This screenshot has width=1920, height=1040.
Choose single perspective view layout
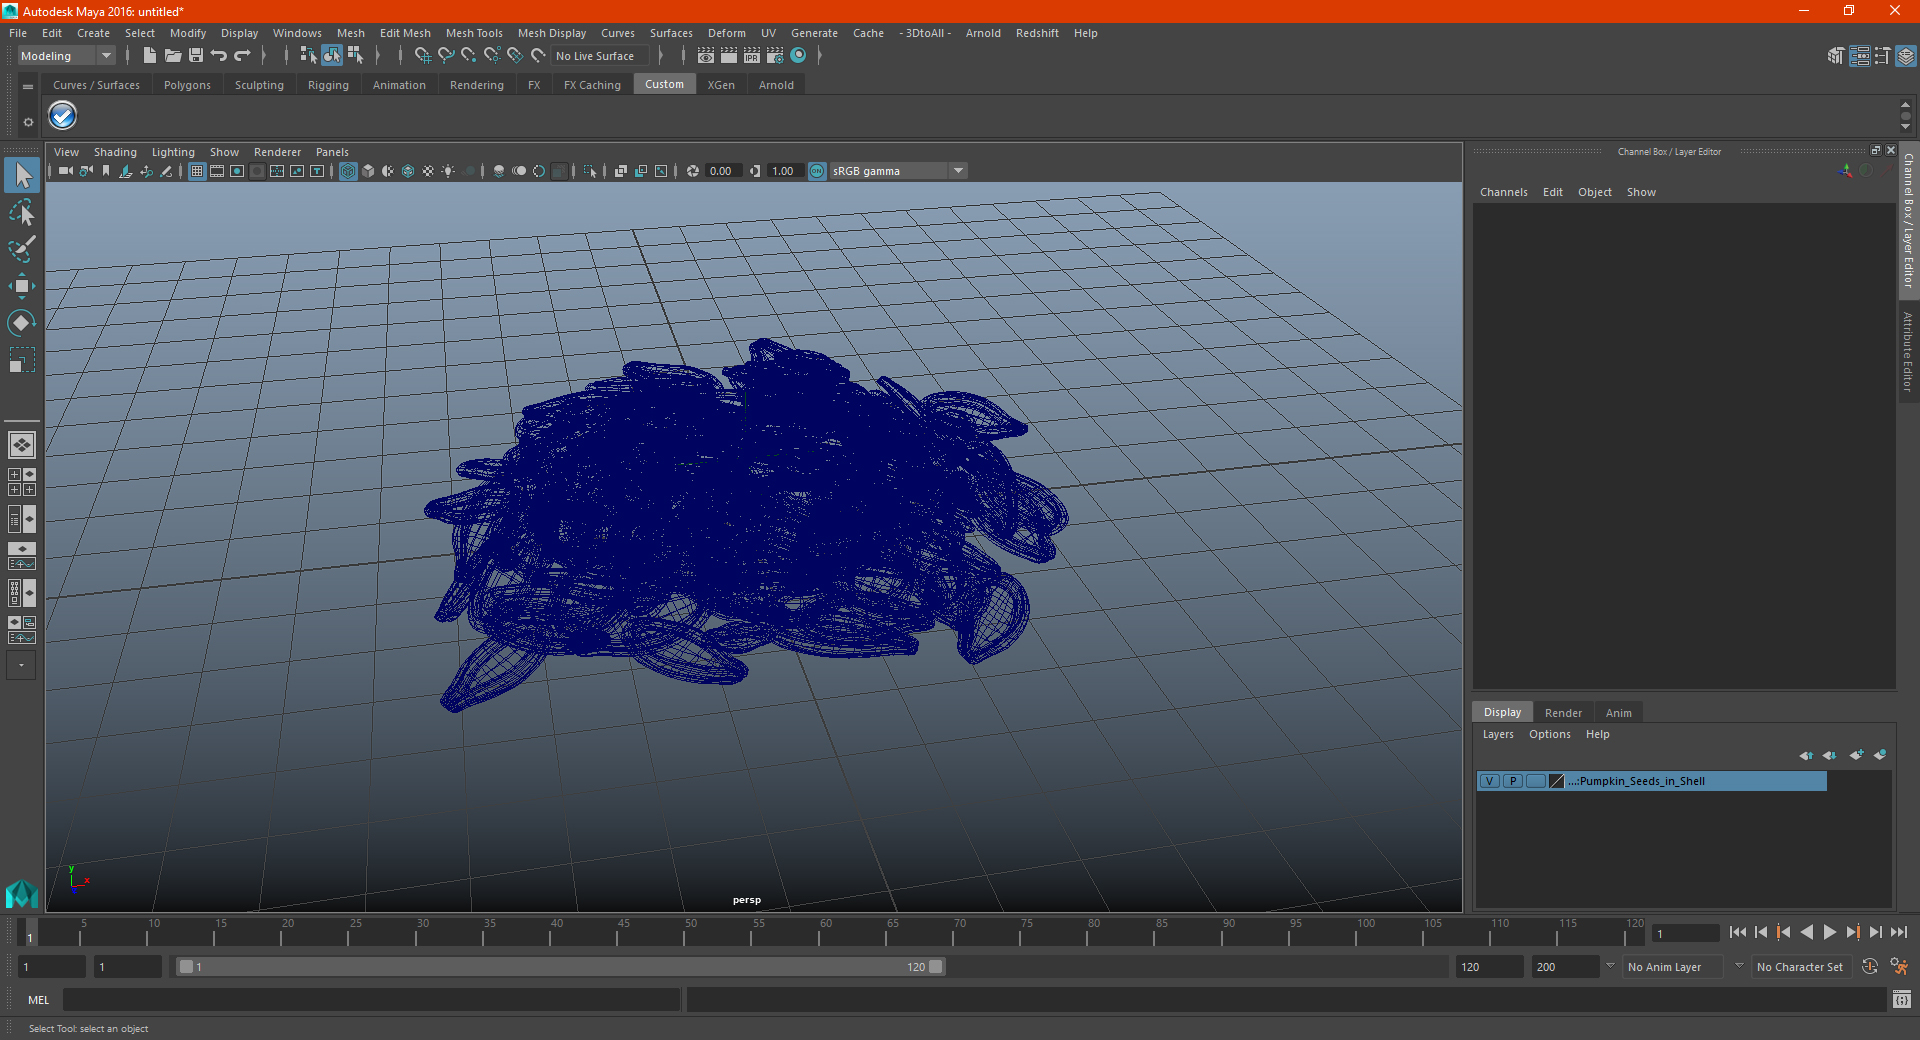pos(21,445)
